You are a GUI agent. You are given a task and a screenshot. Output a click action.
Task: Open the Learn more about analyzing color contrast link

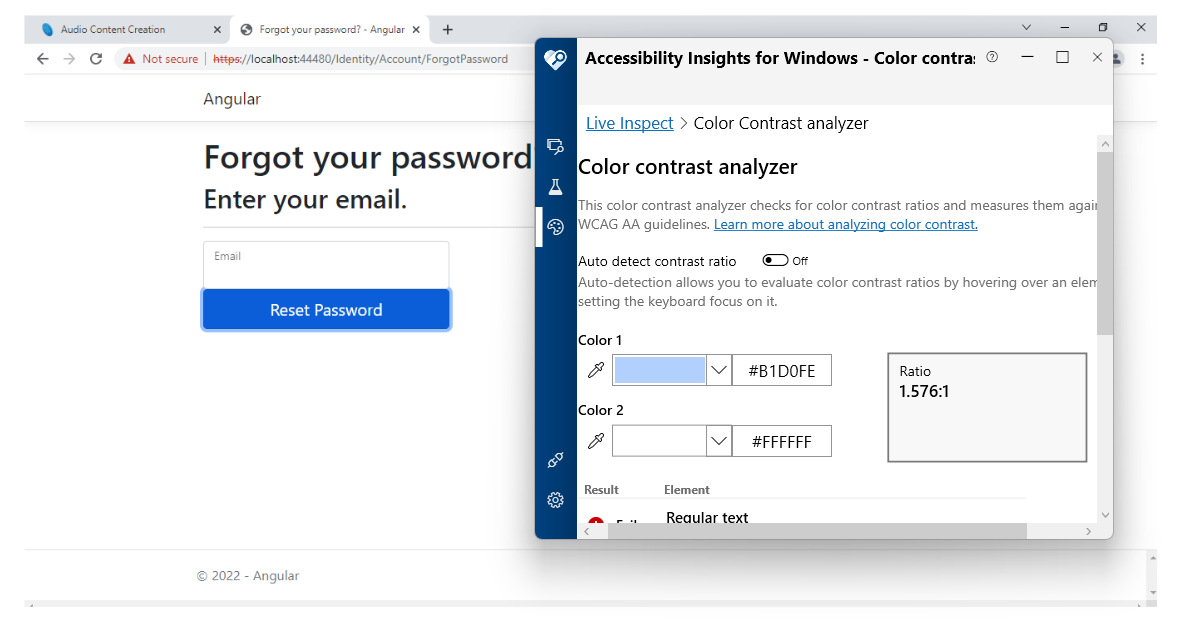tap(845, 223)
